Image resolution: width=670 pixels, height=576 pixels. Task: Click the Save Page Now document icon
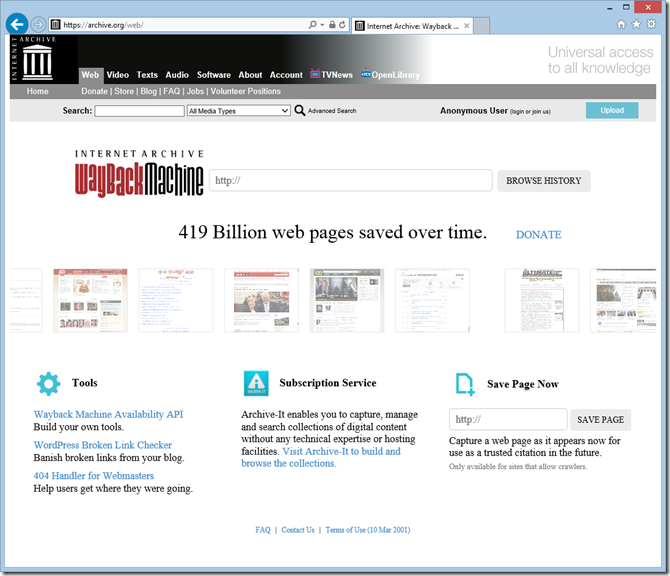pos(464,384)
